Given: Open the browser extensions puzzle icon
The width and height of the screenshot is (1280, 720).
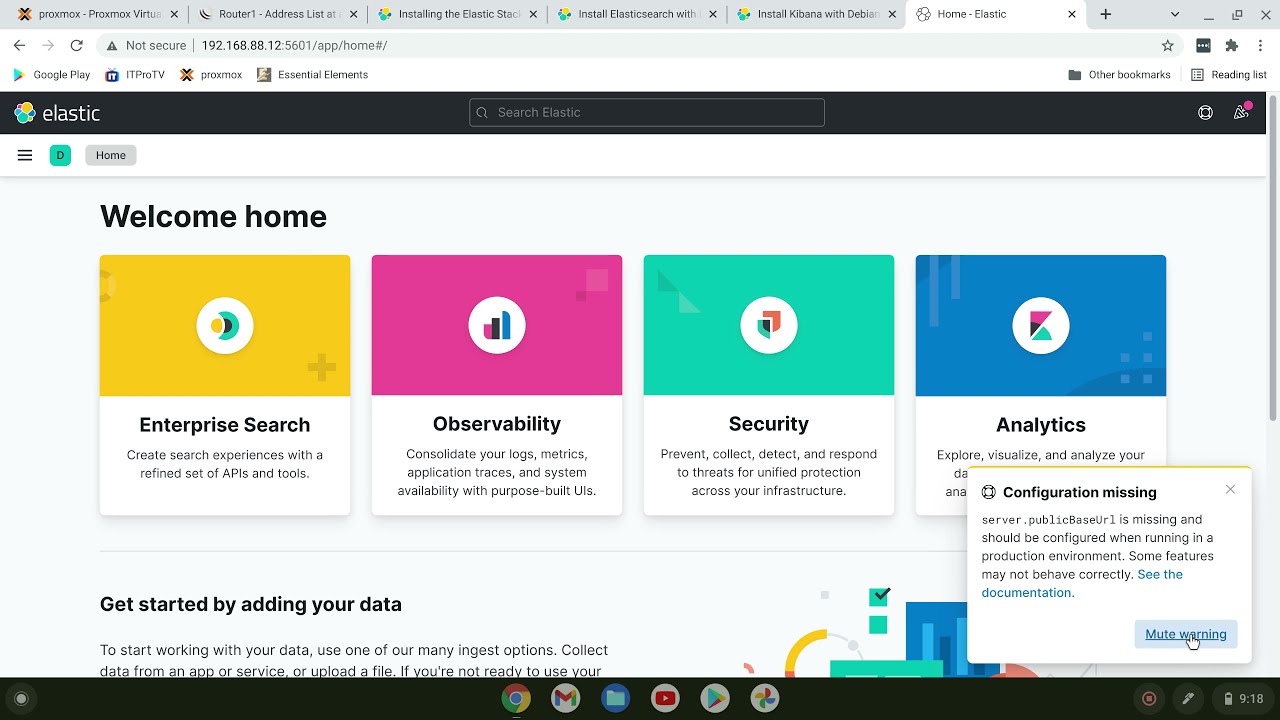Looking at the screenshot, I should [x=1232, y=45].
